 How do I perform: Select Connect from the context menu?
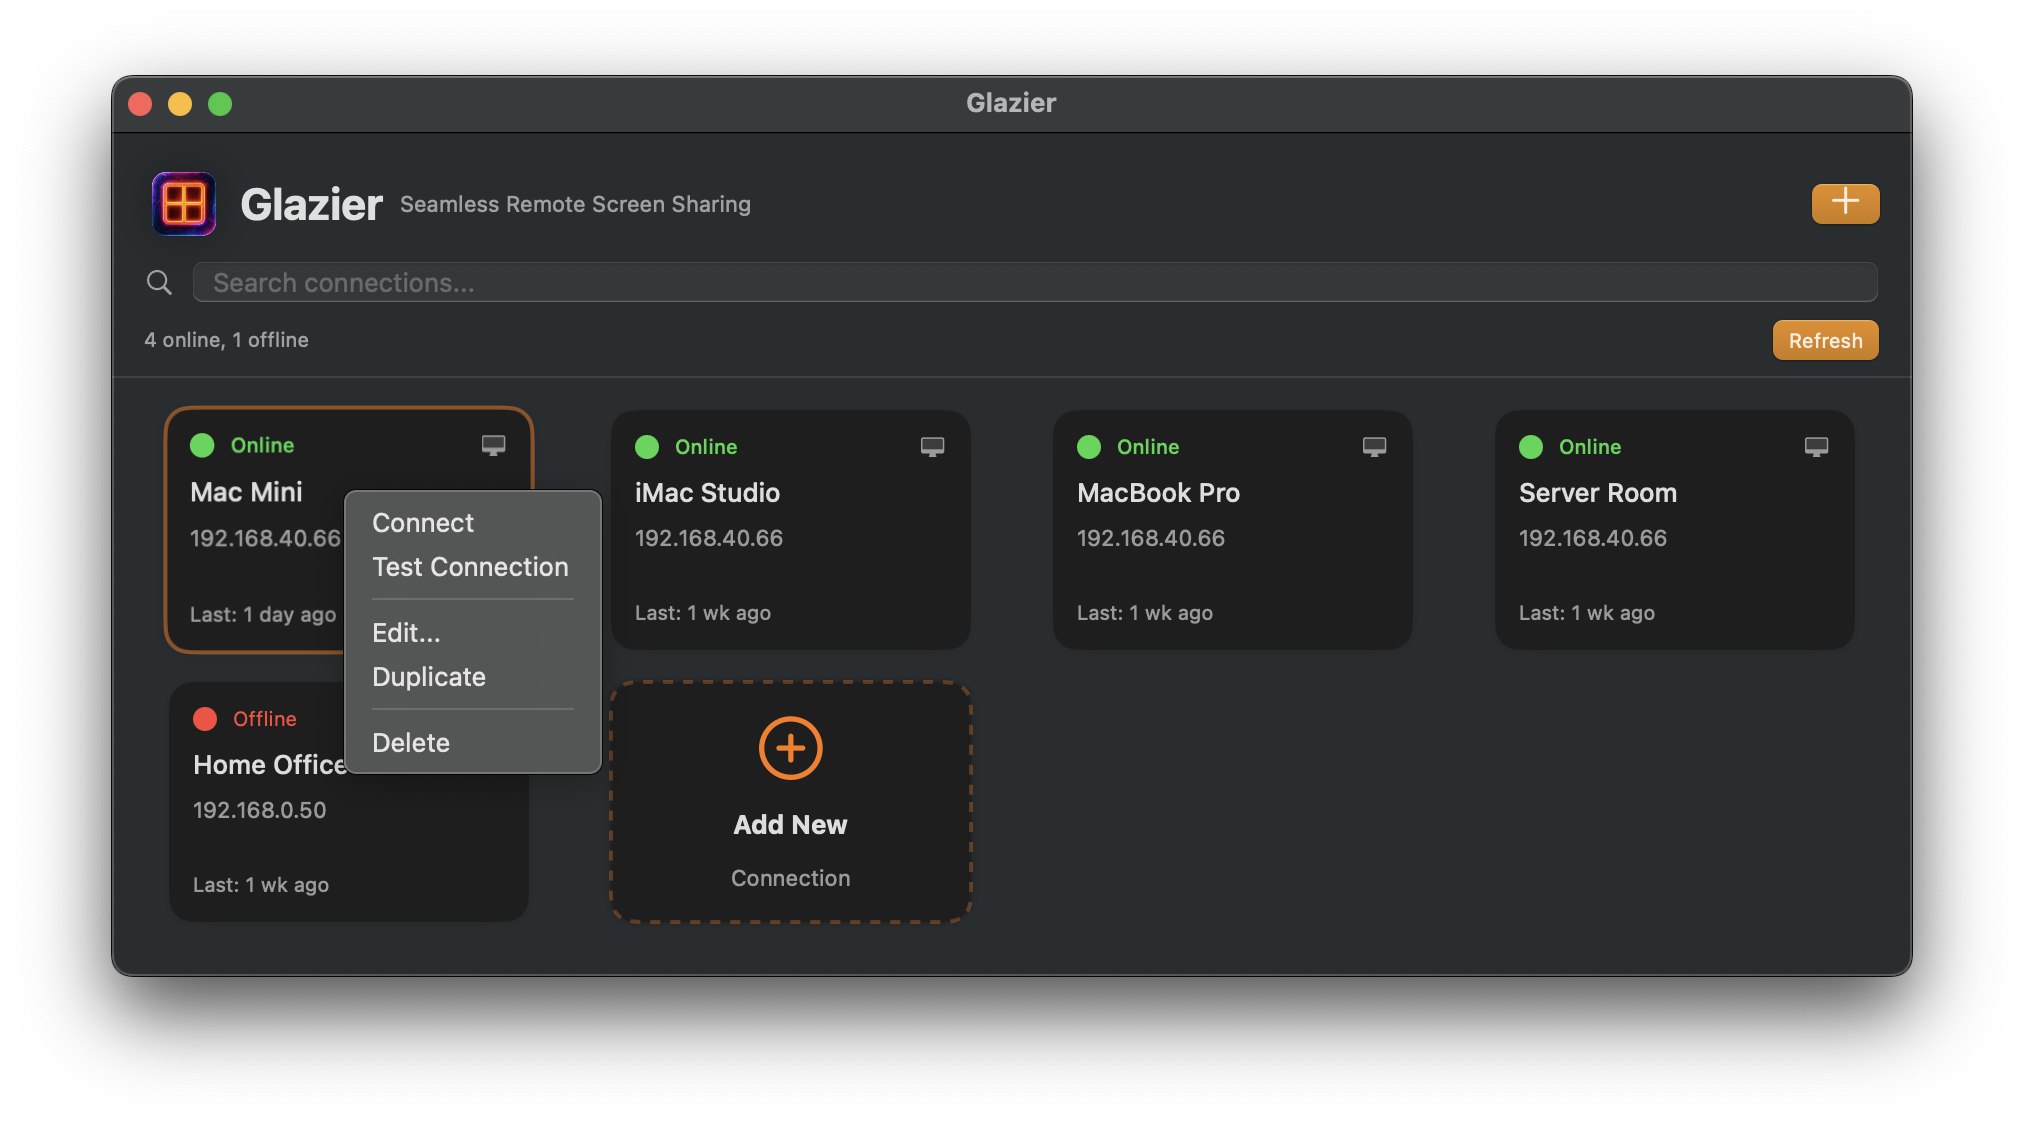[x=422, y=522]
